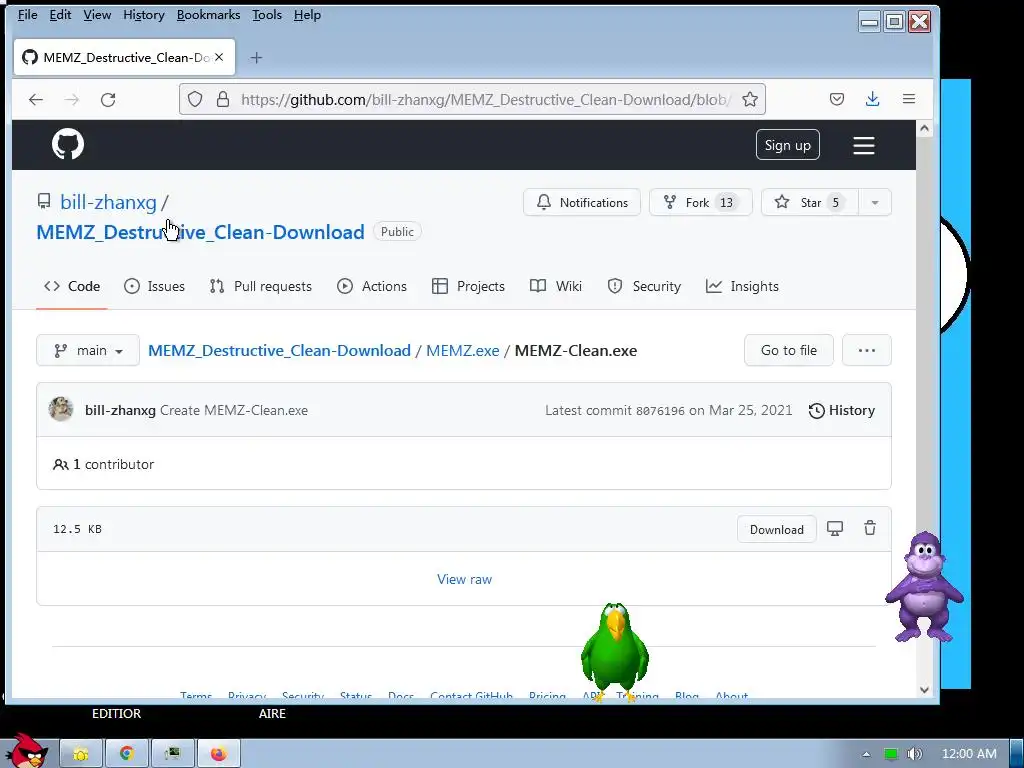The width and height of the screenshot is (1024, 768).
Task: Save the page to Pocket with the Pocket icon
Action: [x=837, y=99]
